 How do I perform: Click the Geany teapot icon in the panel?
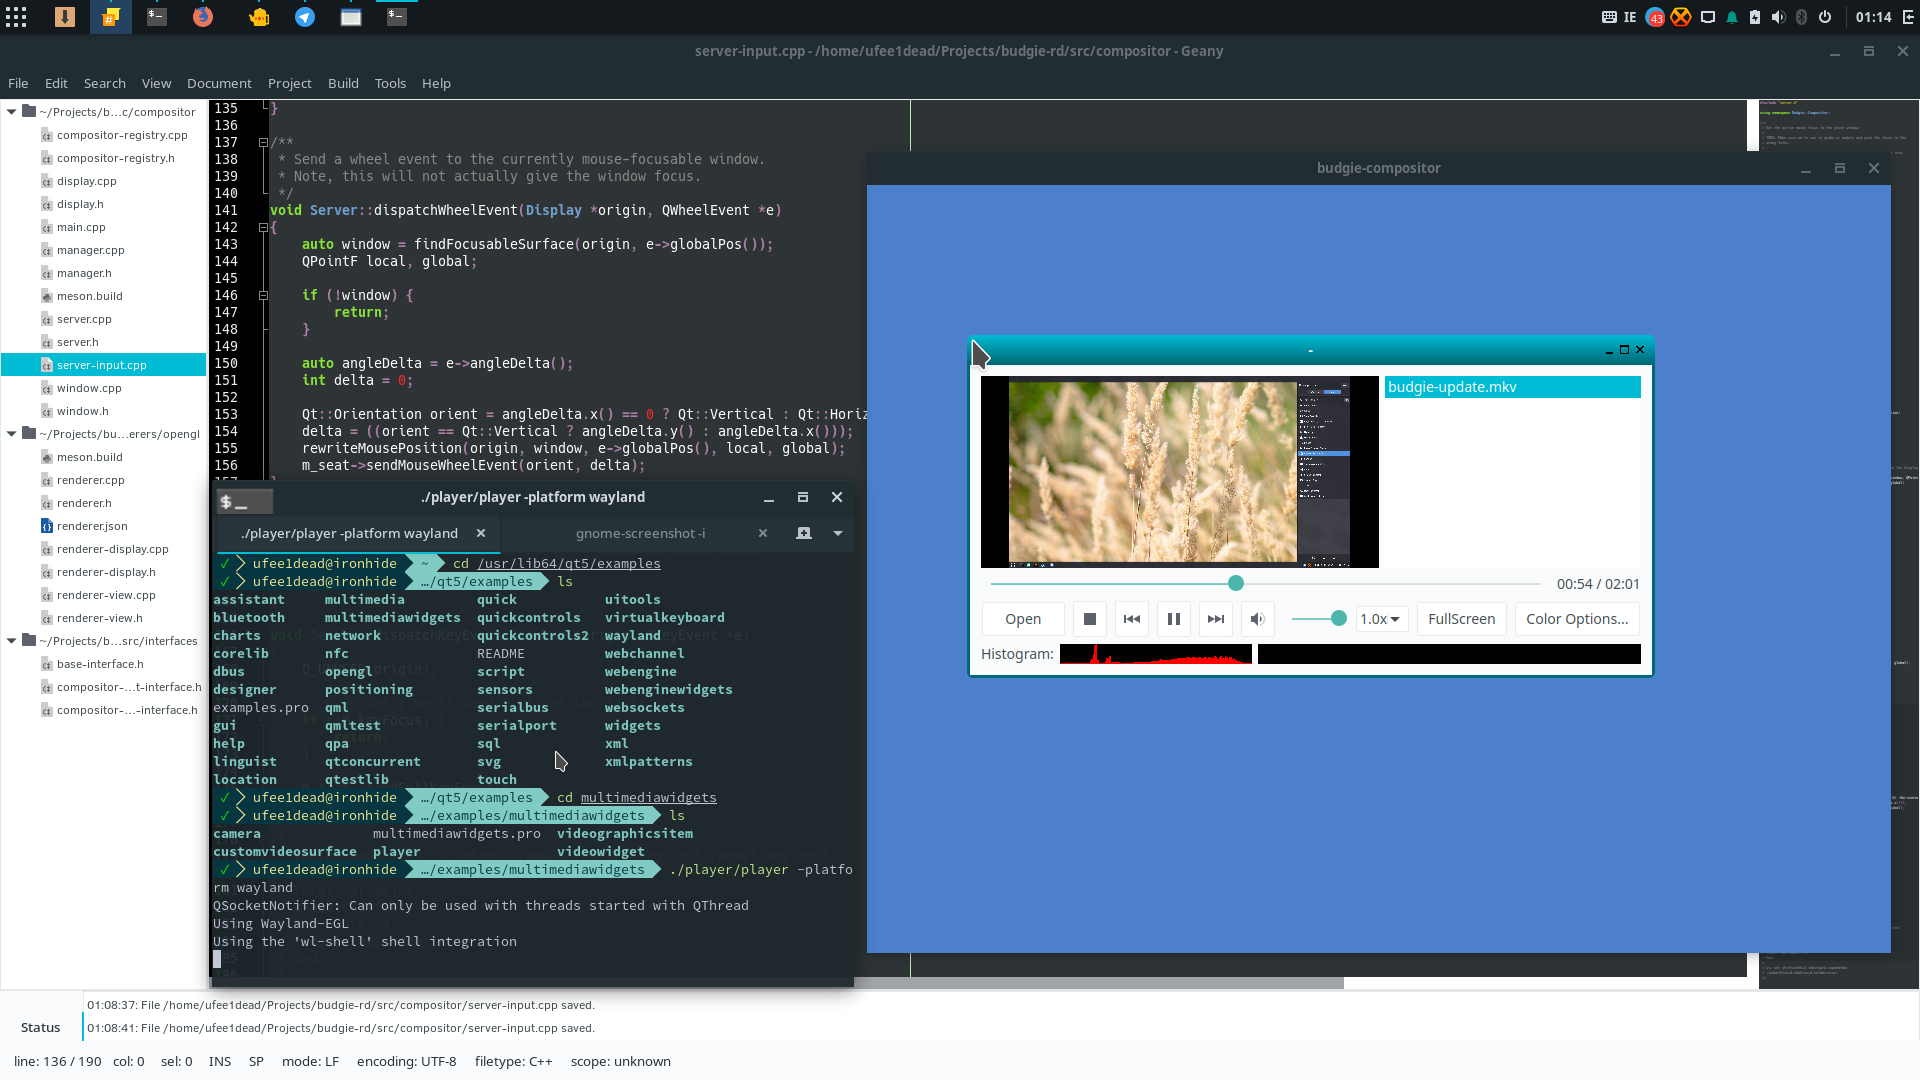[x=260, y=17]
